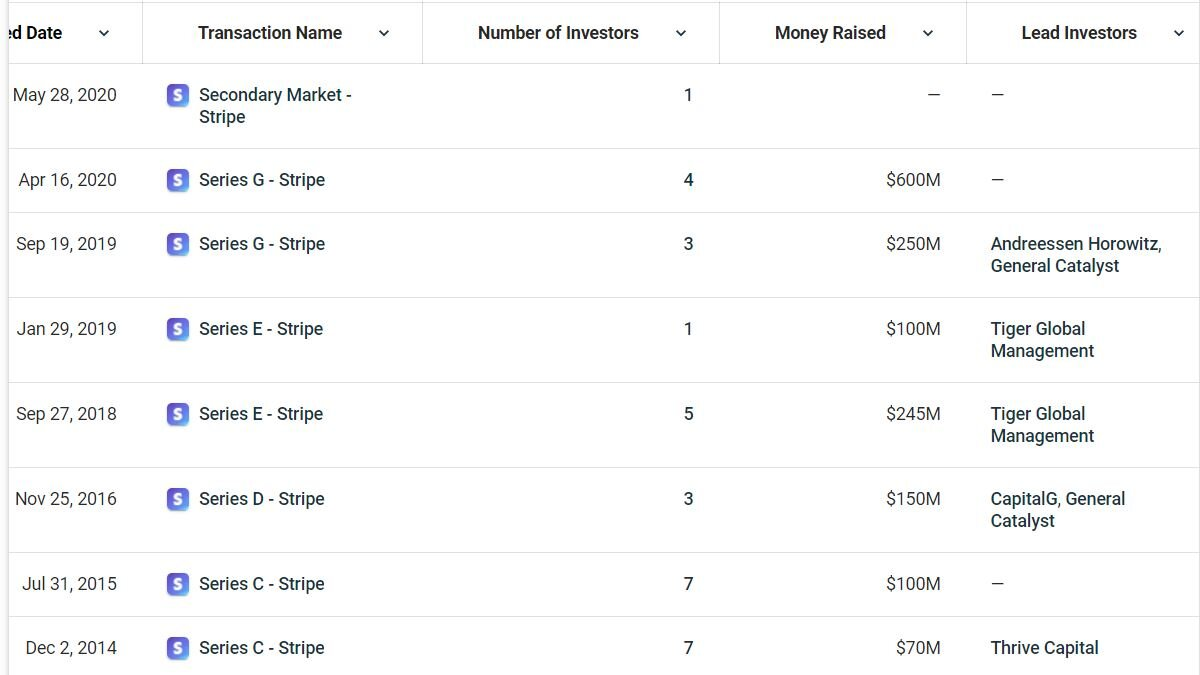Open the Transaction Name column dropdown arrow

[x=384, y=33]
